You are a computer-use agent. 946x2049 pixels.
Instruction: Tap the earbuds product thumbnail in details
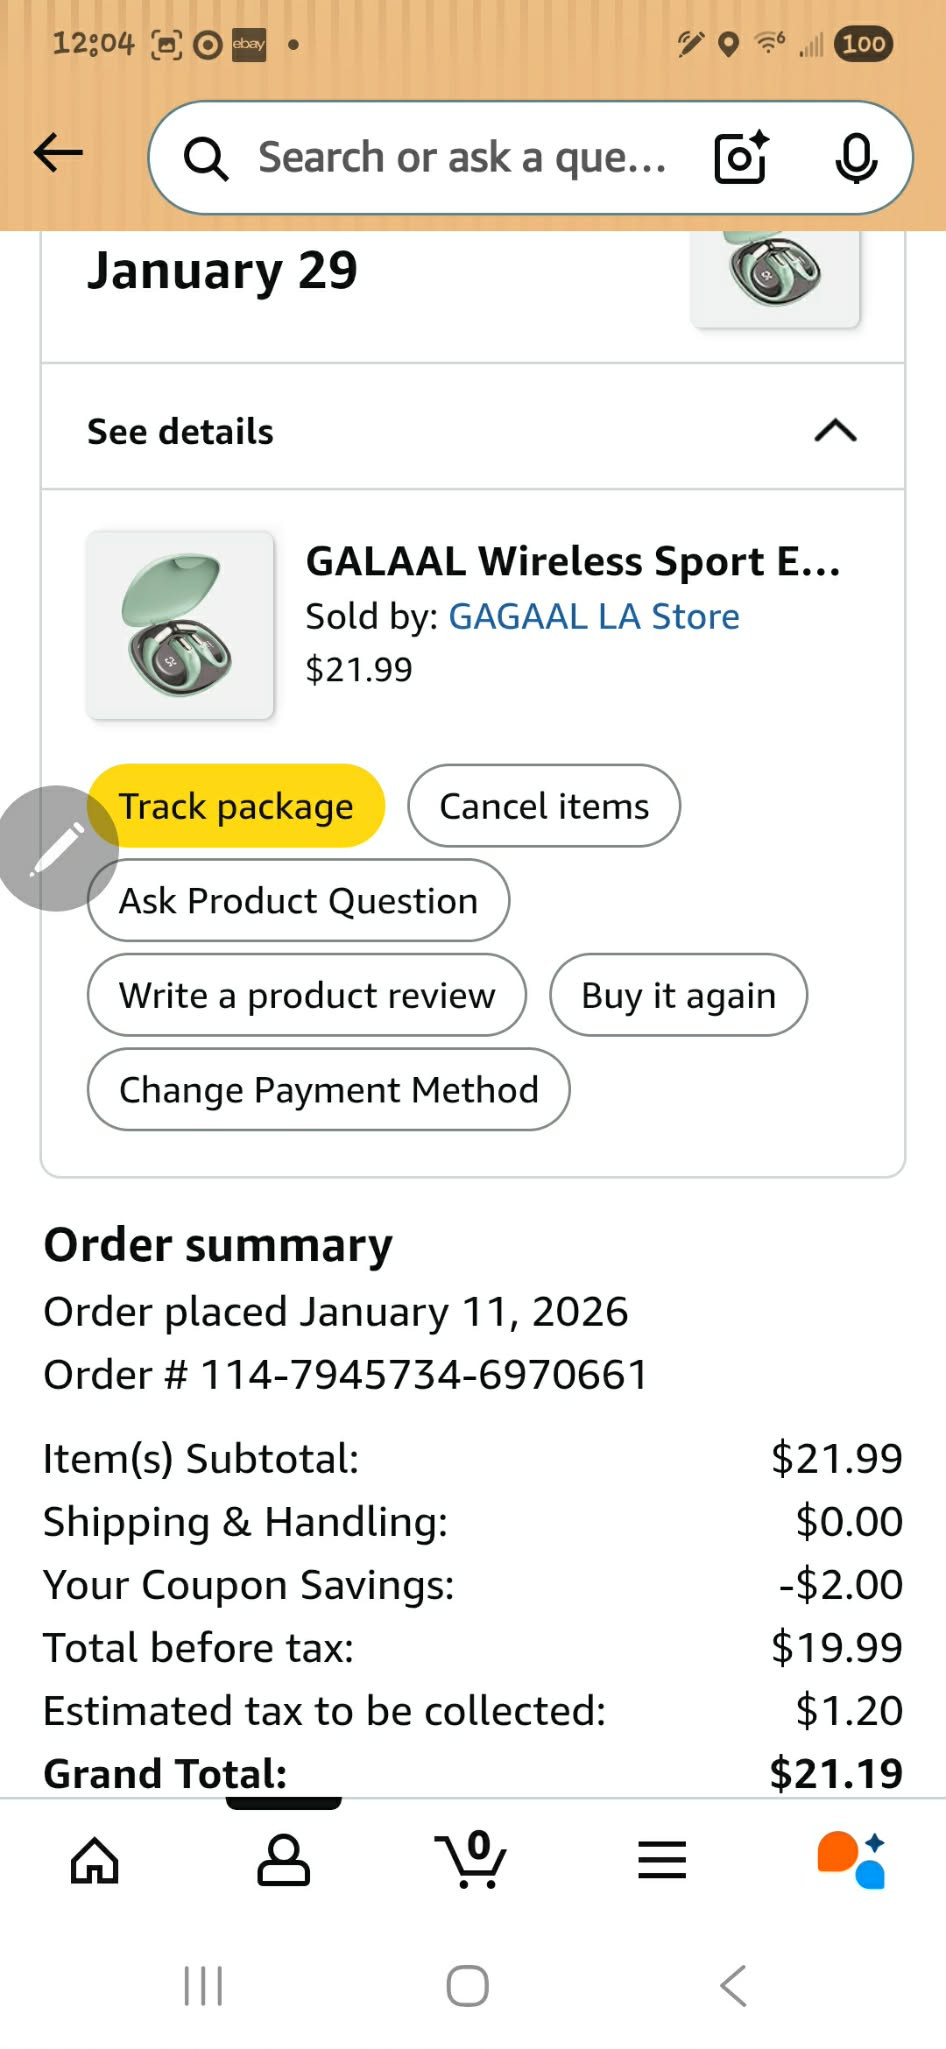pos(180,626)
